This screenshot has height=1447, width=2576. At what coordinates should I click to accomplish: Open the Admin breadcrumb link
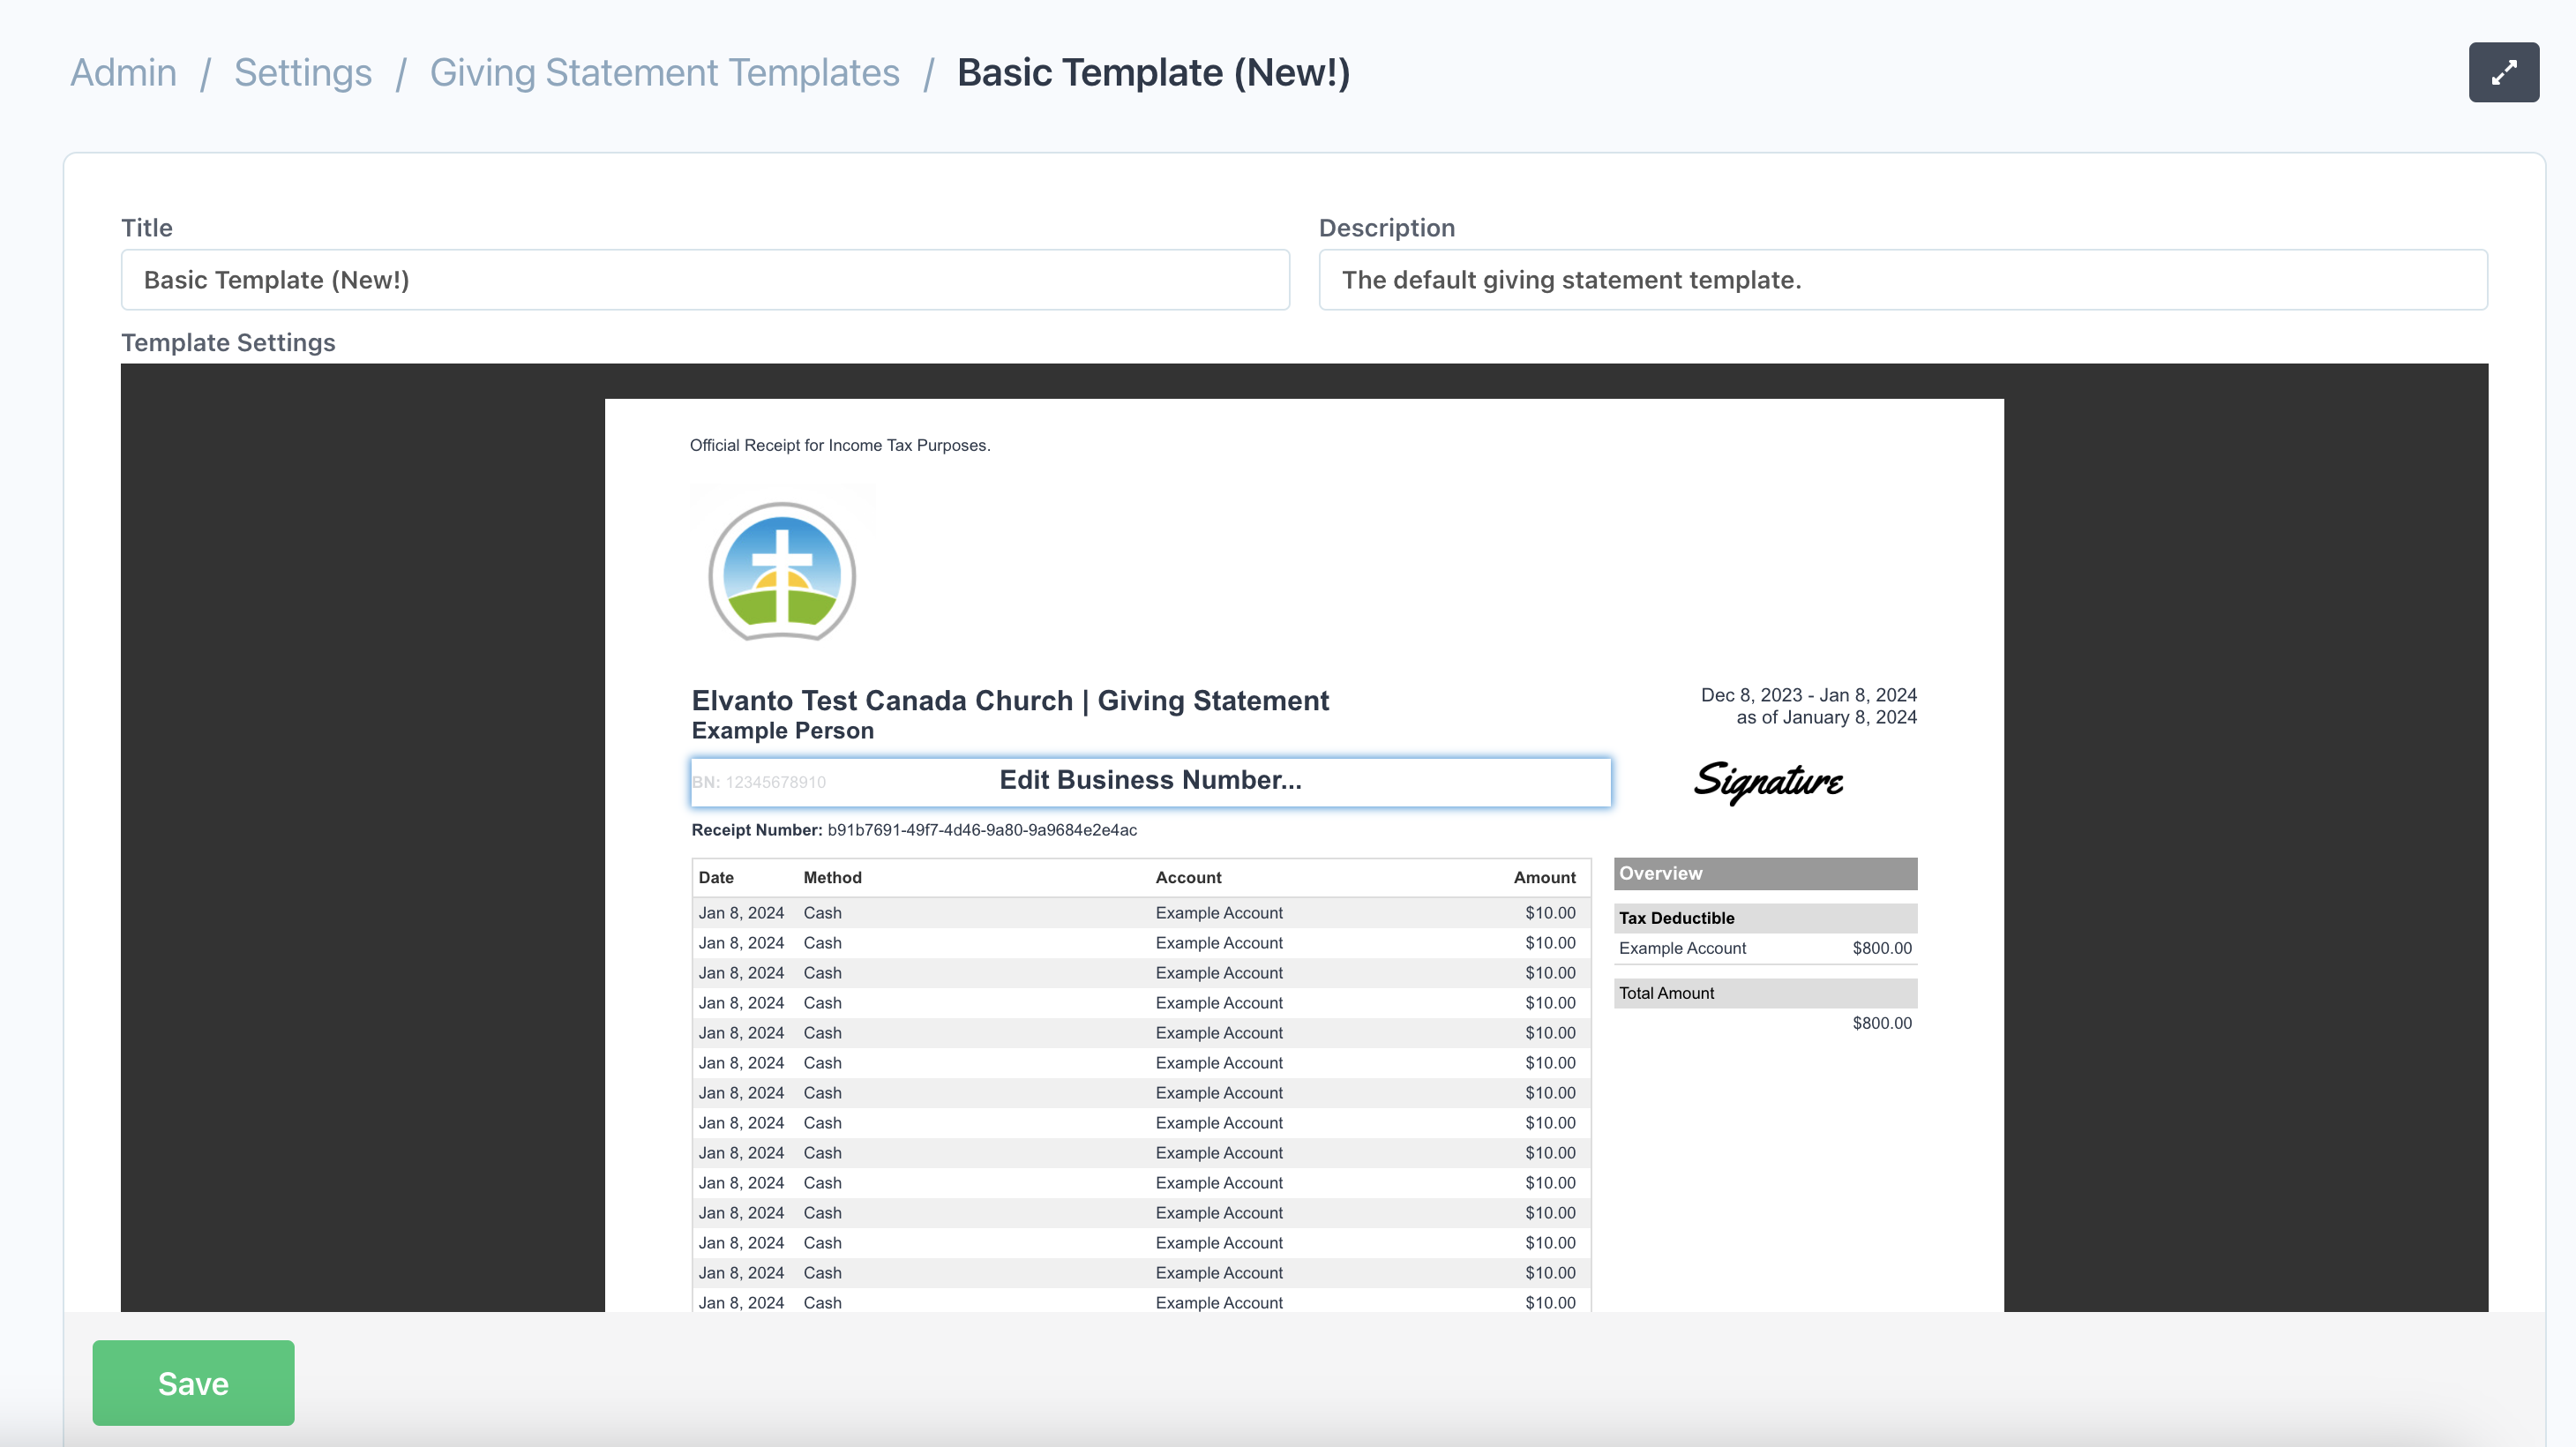coord(123,72)
